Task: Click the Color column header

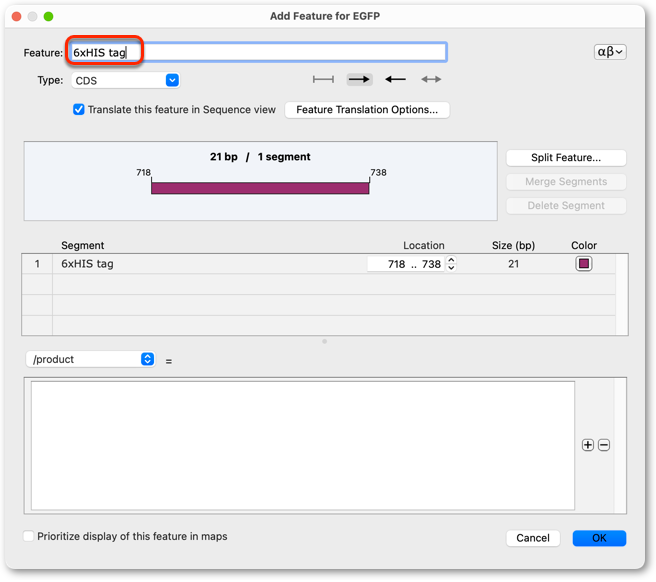Action: (584, 245)
